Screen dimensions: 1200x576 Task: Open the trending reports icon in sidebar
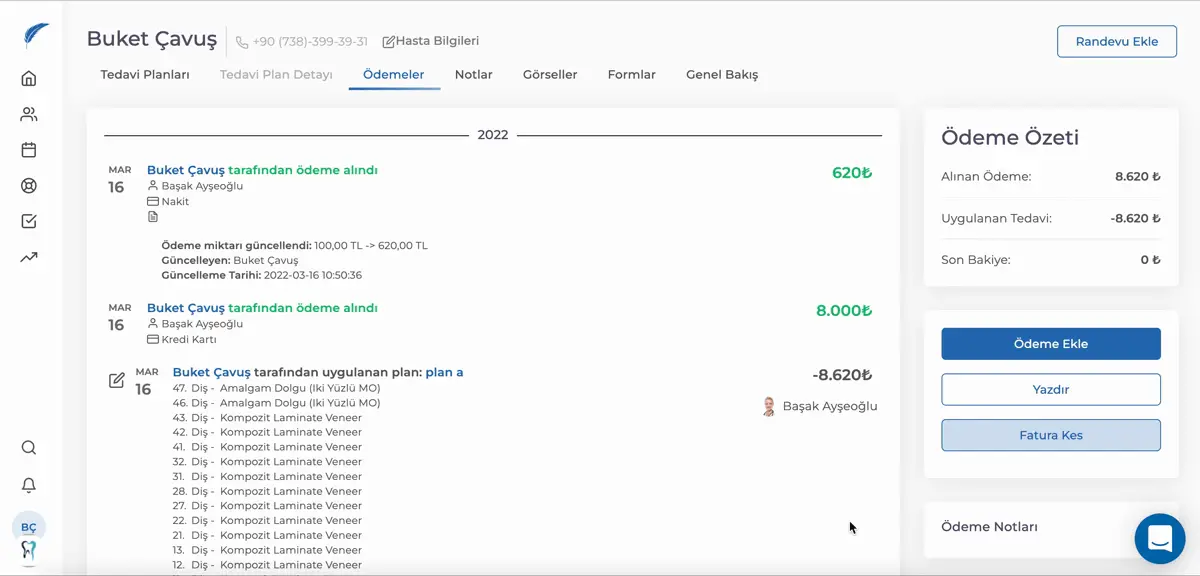pyautogui.click(x=29, y=258)
